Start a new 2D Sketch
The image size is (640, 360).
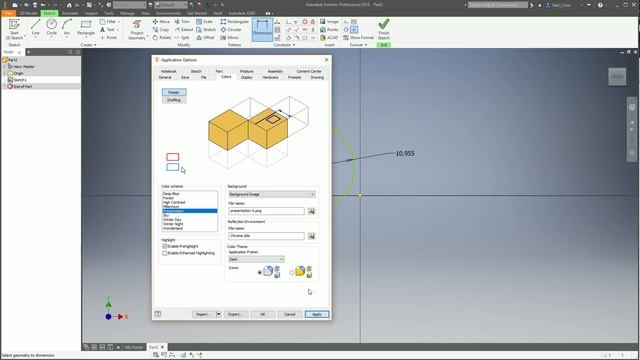pyautogui.click(x=14, y=29)
